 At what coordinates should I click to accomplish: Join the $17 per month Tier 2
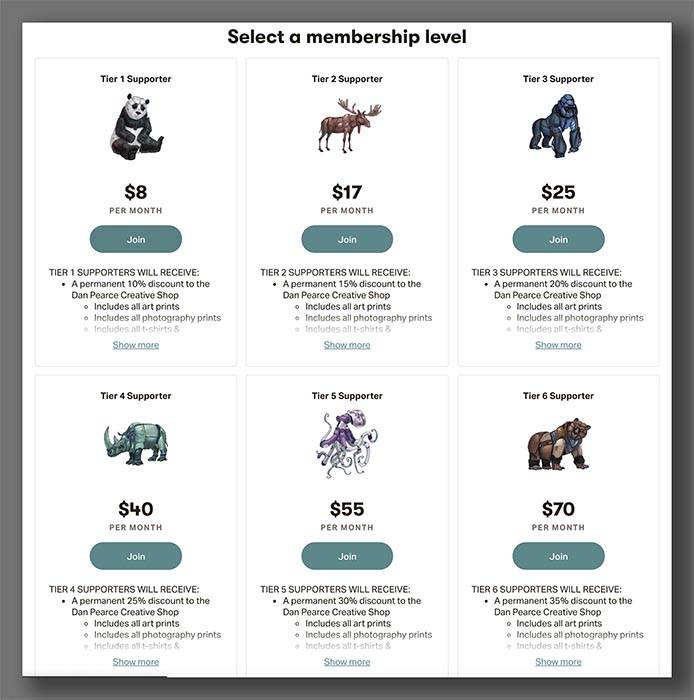tap(347, 239)
